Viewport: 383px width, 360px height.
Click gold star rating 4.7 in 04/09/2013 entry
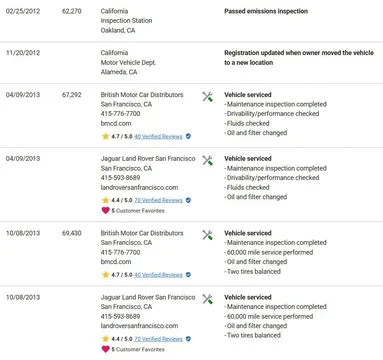(106, 136)
